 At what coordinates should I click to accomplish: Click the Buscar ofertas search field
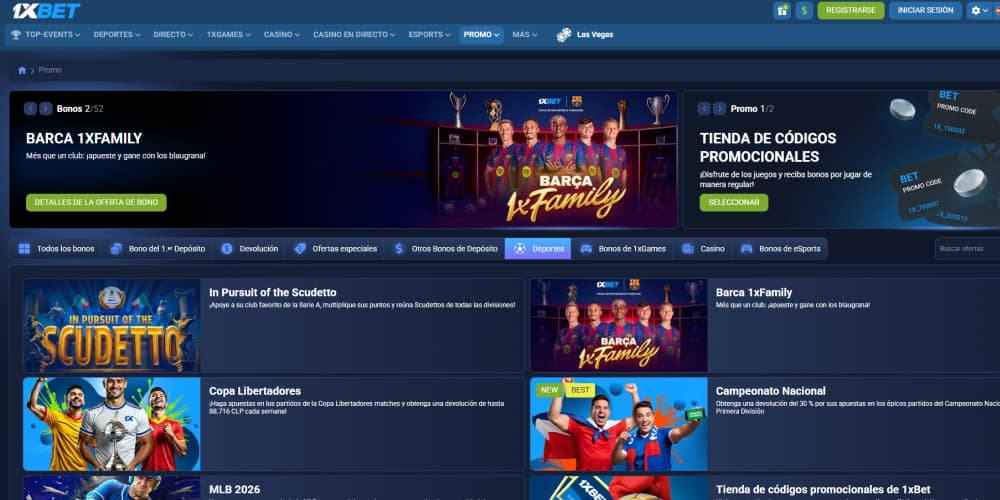click(x=967, y=249)
